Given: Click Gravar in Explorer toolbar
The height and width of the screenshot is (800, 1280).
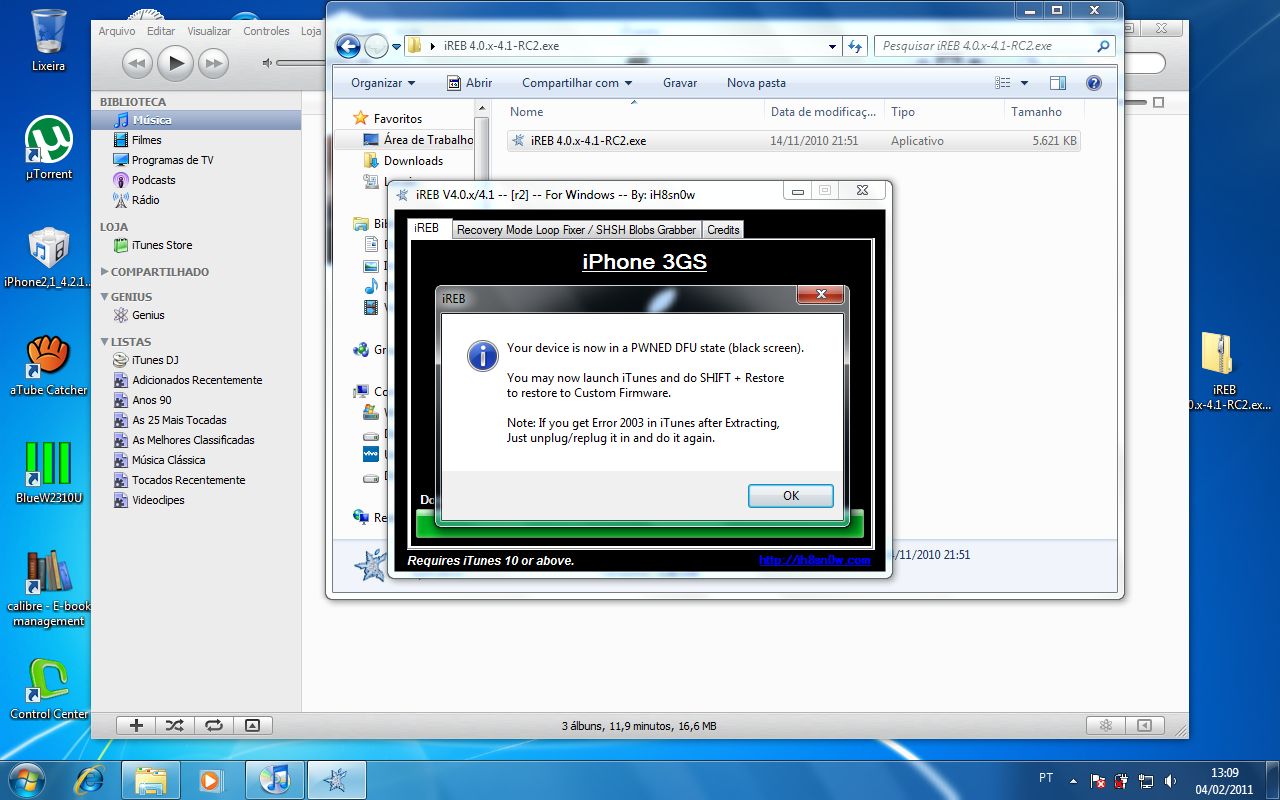Looking at the screenshot, I should [x=680, y=83].
